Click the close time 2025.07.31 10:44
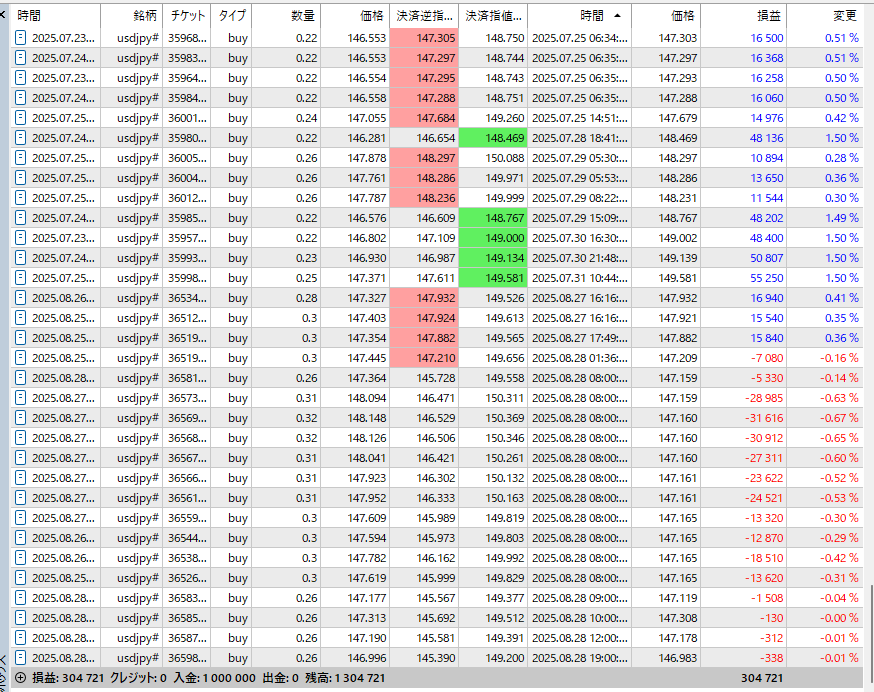 pos(580,278)
